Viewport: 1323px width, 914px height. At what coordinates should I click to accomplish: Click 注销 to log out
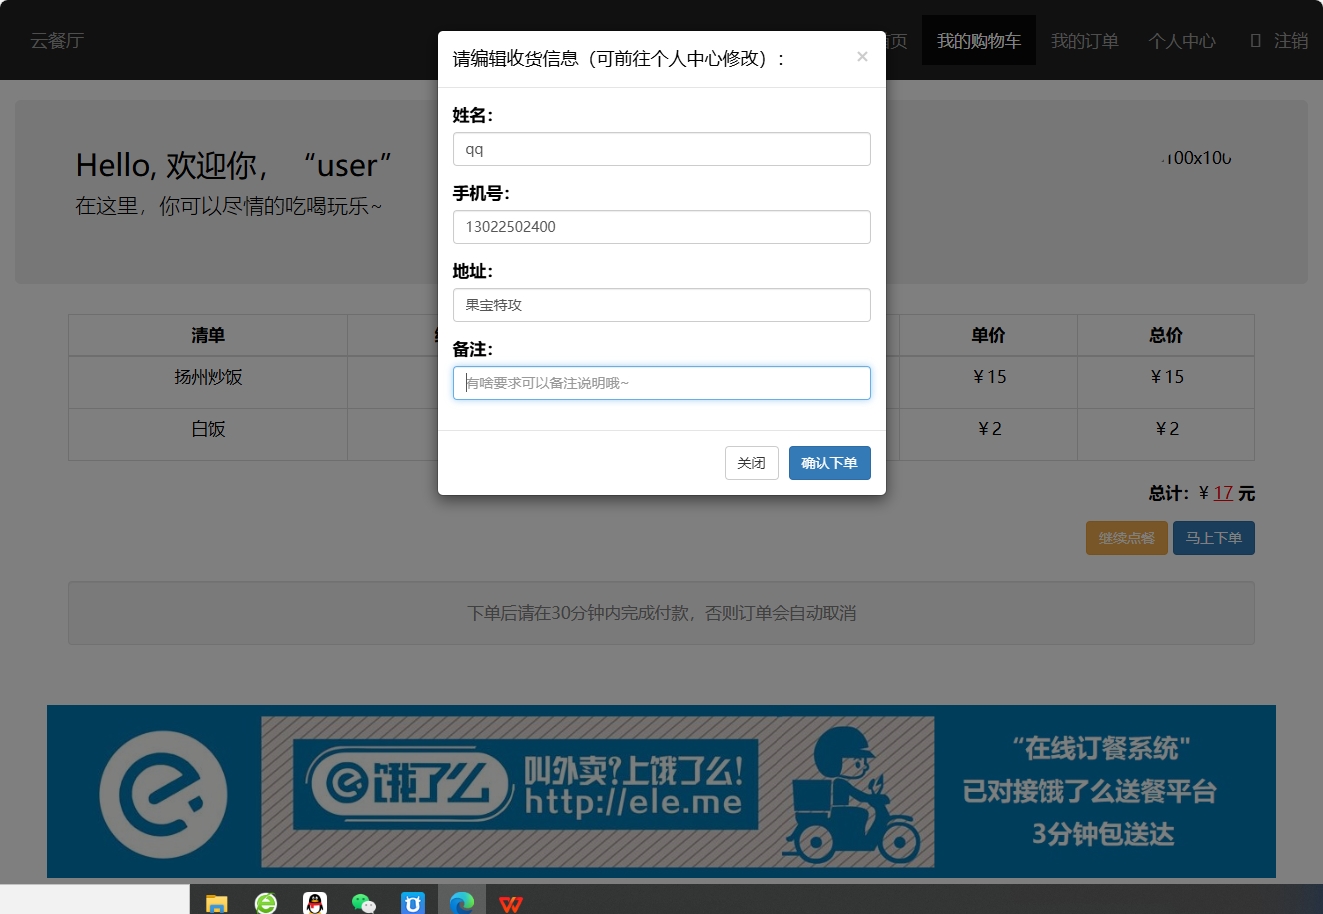click(1289, 40)
